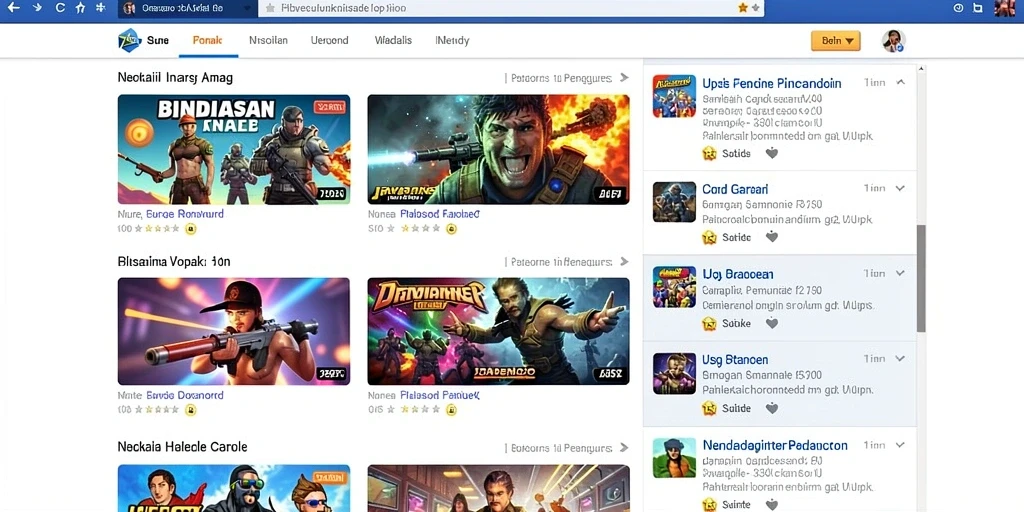1024x512 pixels.
Task: Click the bookmark star in address bar
Action: click(743, 8)
